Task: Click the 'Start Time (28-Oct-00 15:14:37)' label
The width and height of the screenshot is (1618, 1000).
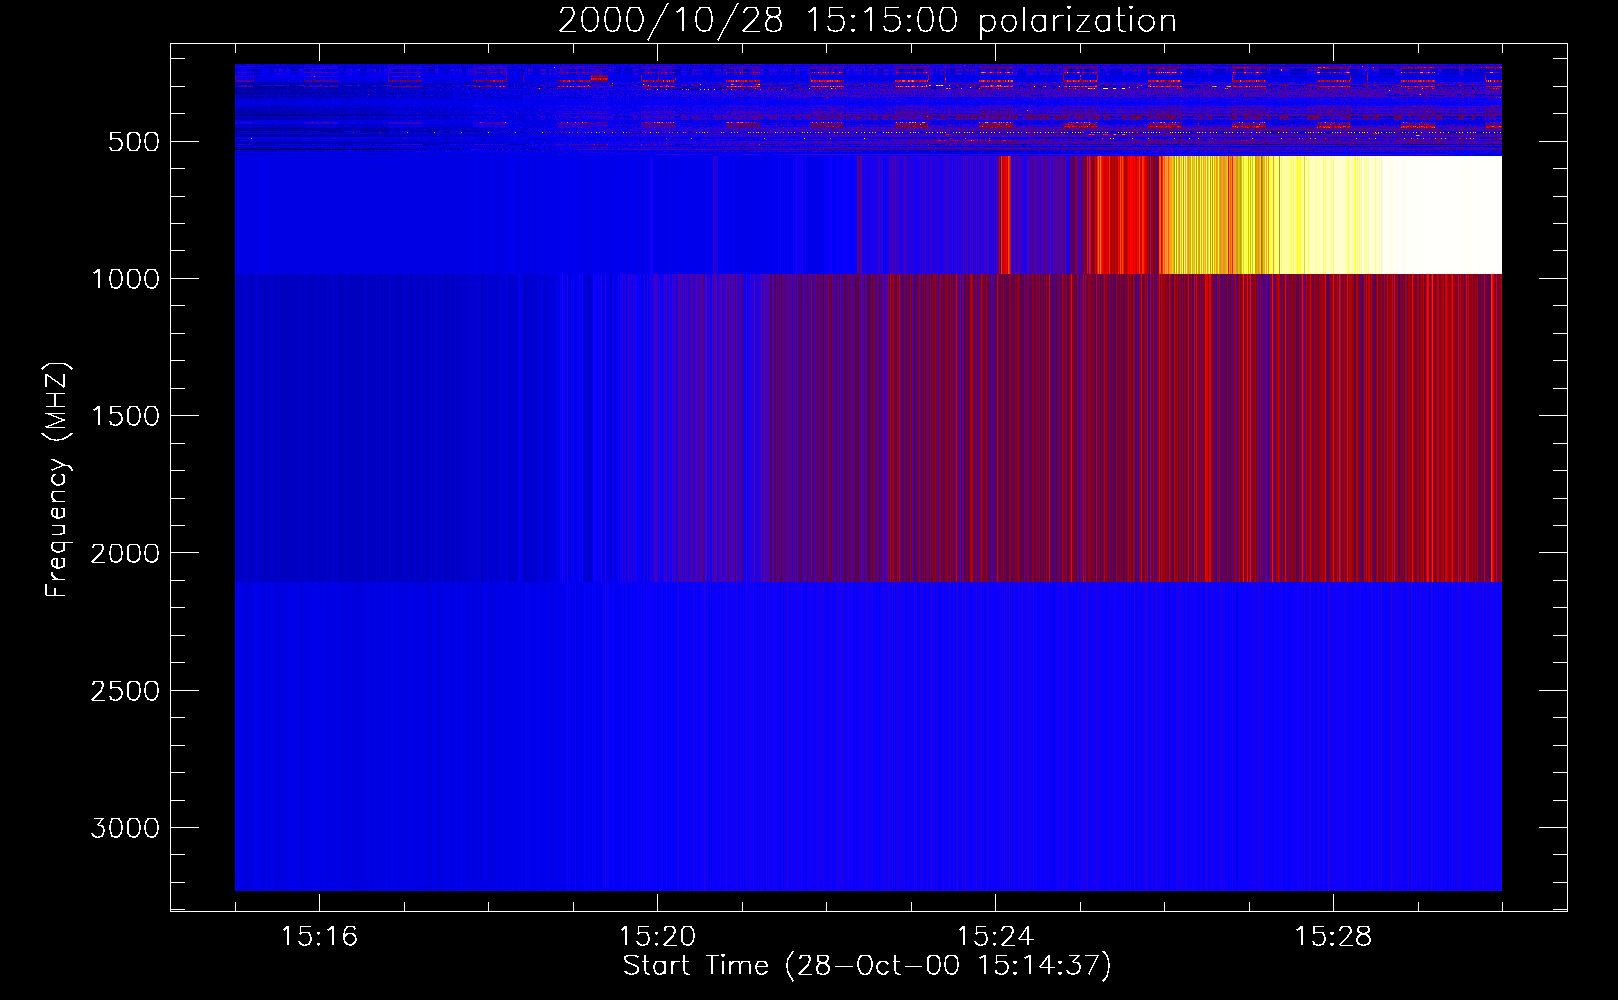Action: pos(867,966)
